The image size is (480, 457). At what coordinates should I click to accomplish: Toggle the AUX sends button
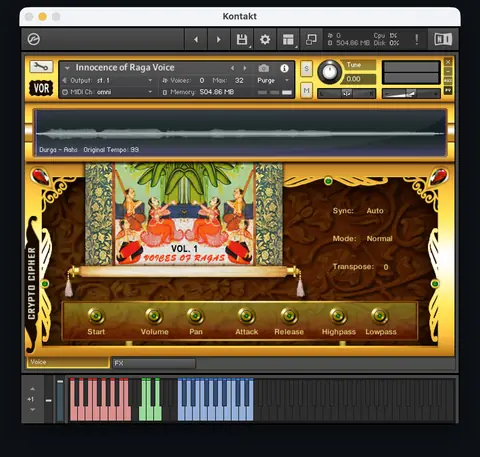[448, 81]
